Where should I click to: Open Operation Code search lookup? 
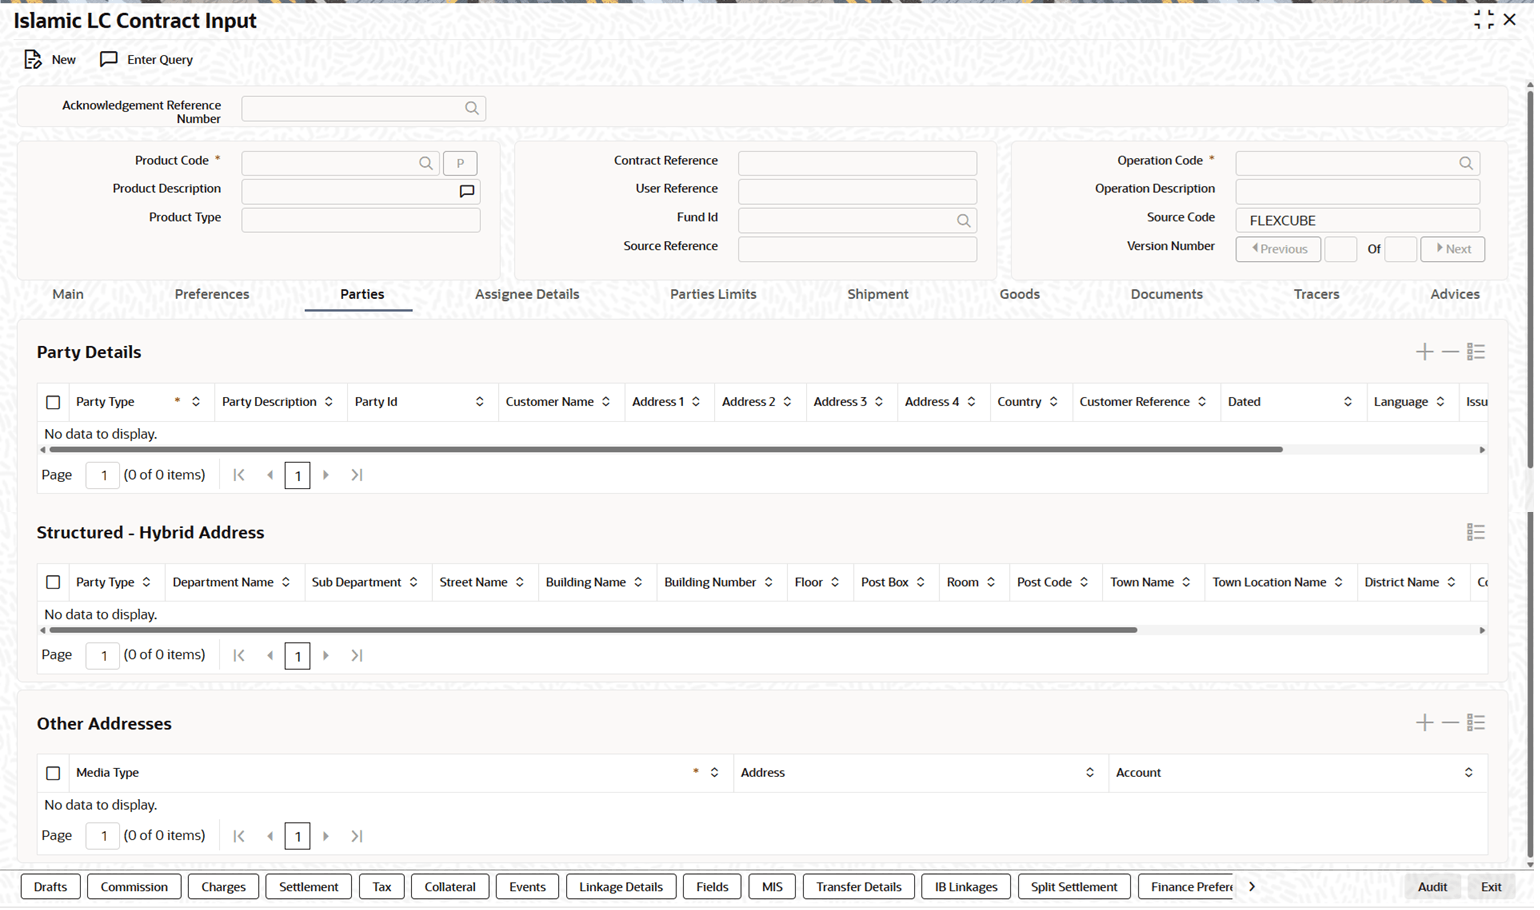1466,163
